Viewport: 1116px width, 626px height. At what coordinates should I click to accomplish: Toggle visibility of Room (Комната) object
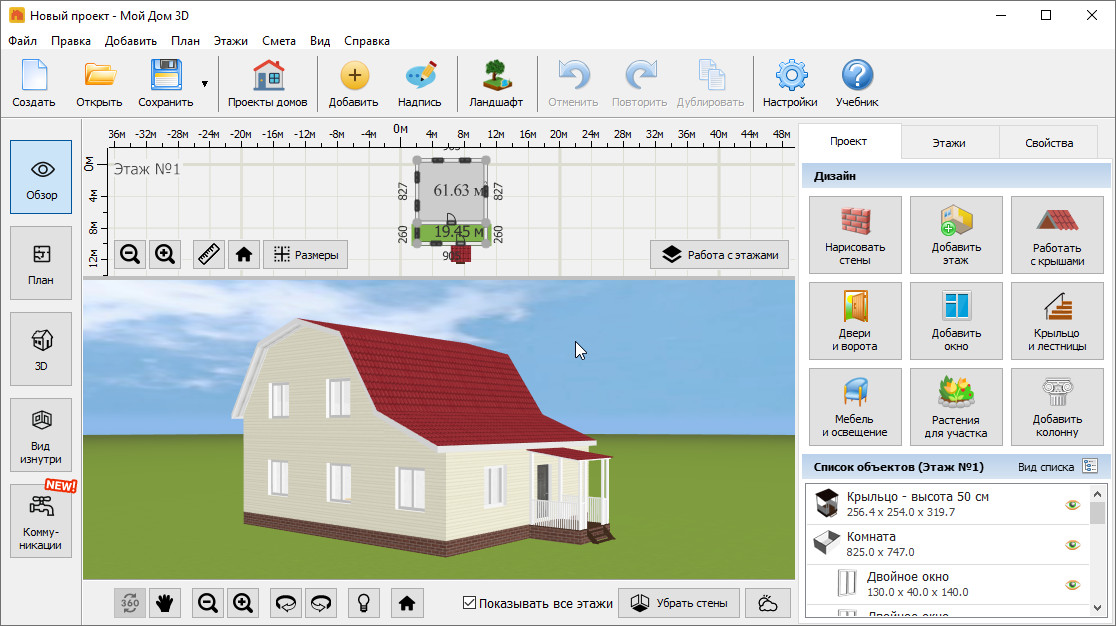[1073, 545]
